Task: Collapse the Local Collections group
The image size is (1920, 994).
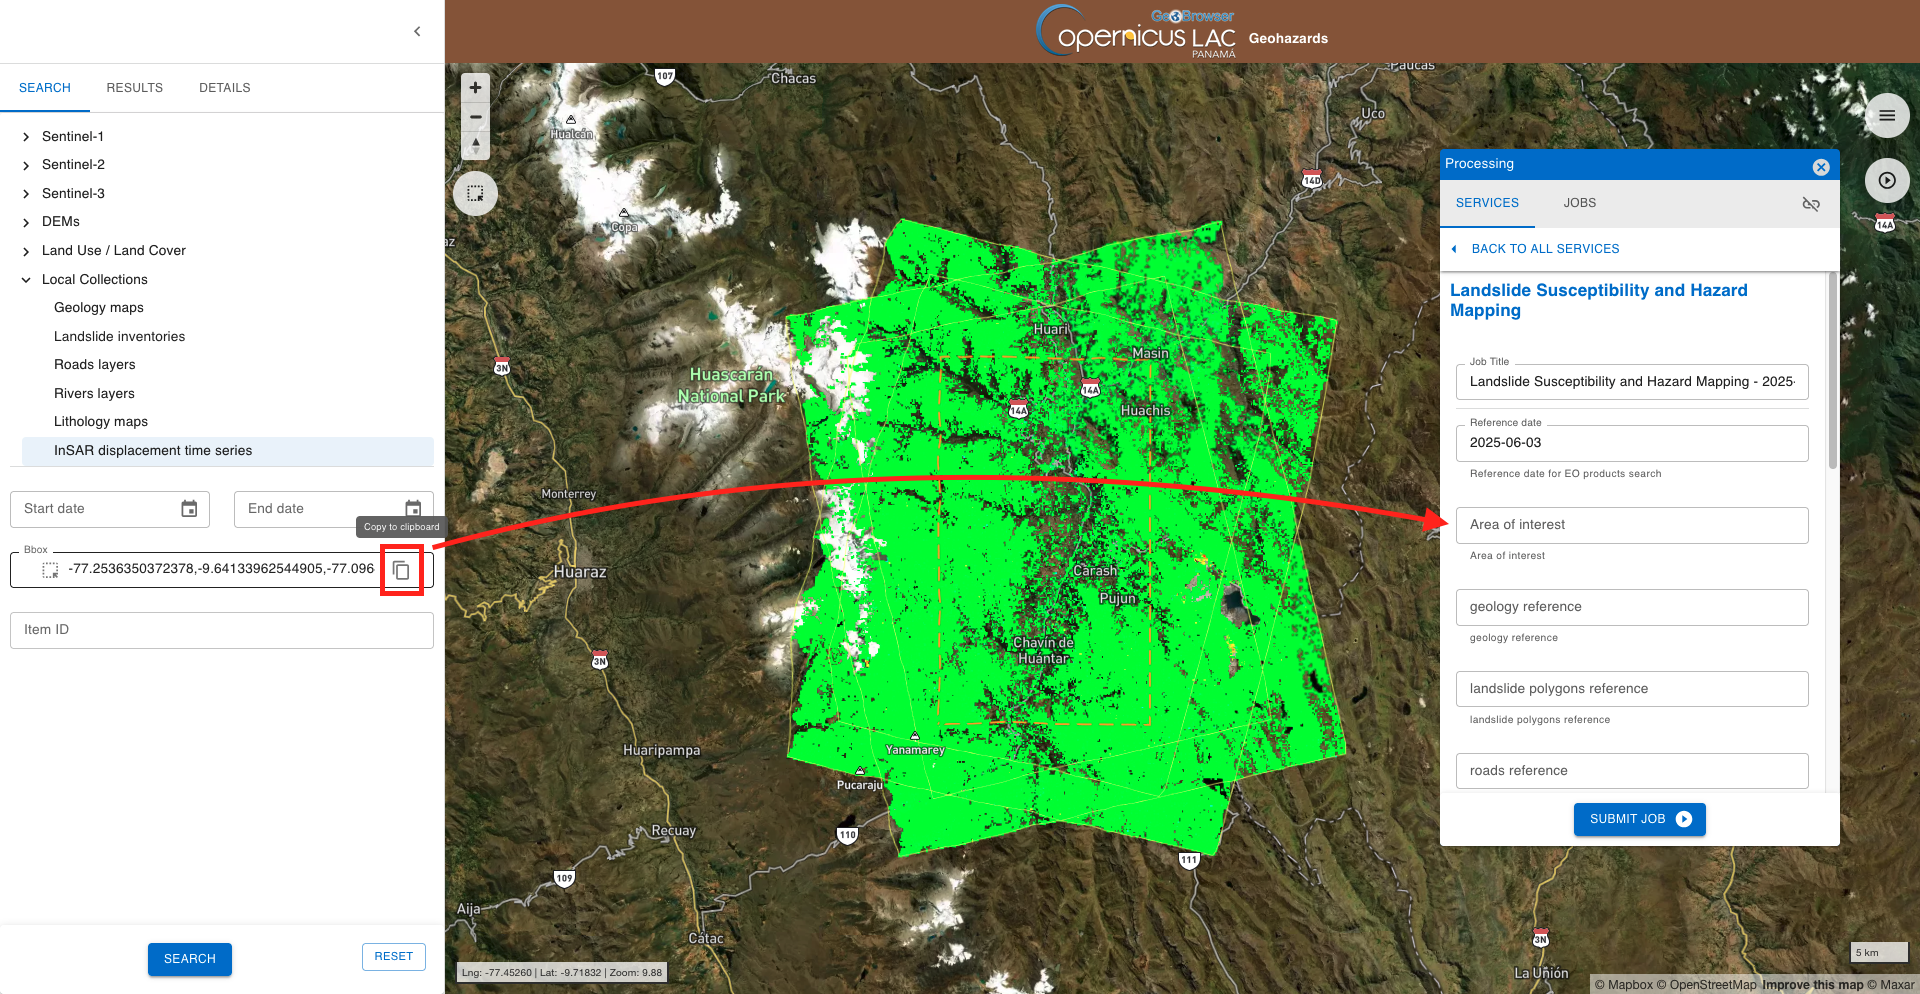Action: (x=26, y=280)
